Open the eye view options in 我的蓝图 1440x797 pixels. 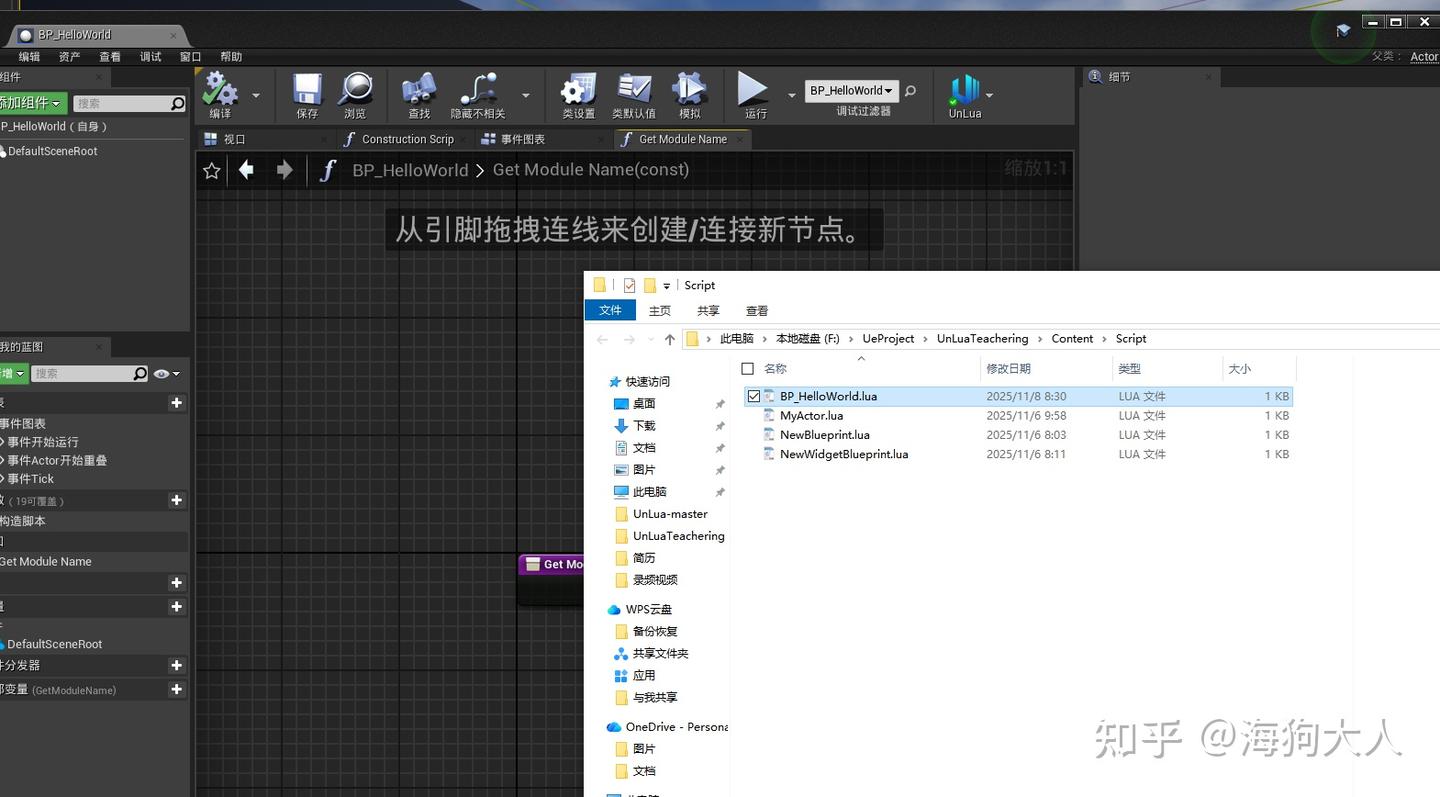click(166, 374)
